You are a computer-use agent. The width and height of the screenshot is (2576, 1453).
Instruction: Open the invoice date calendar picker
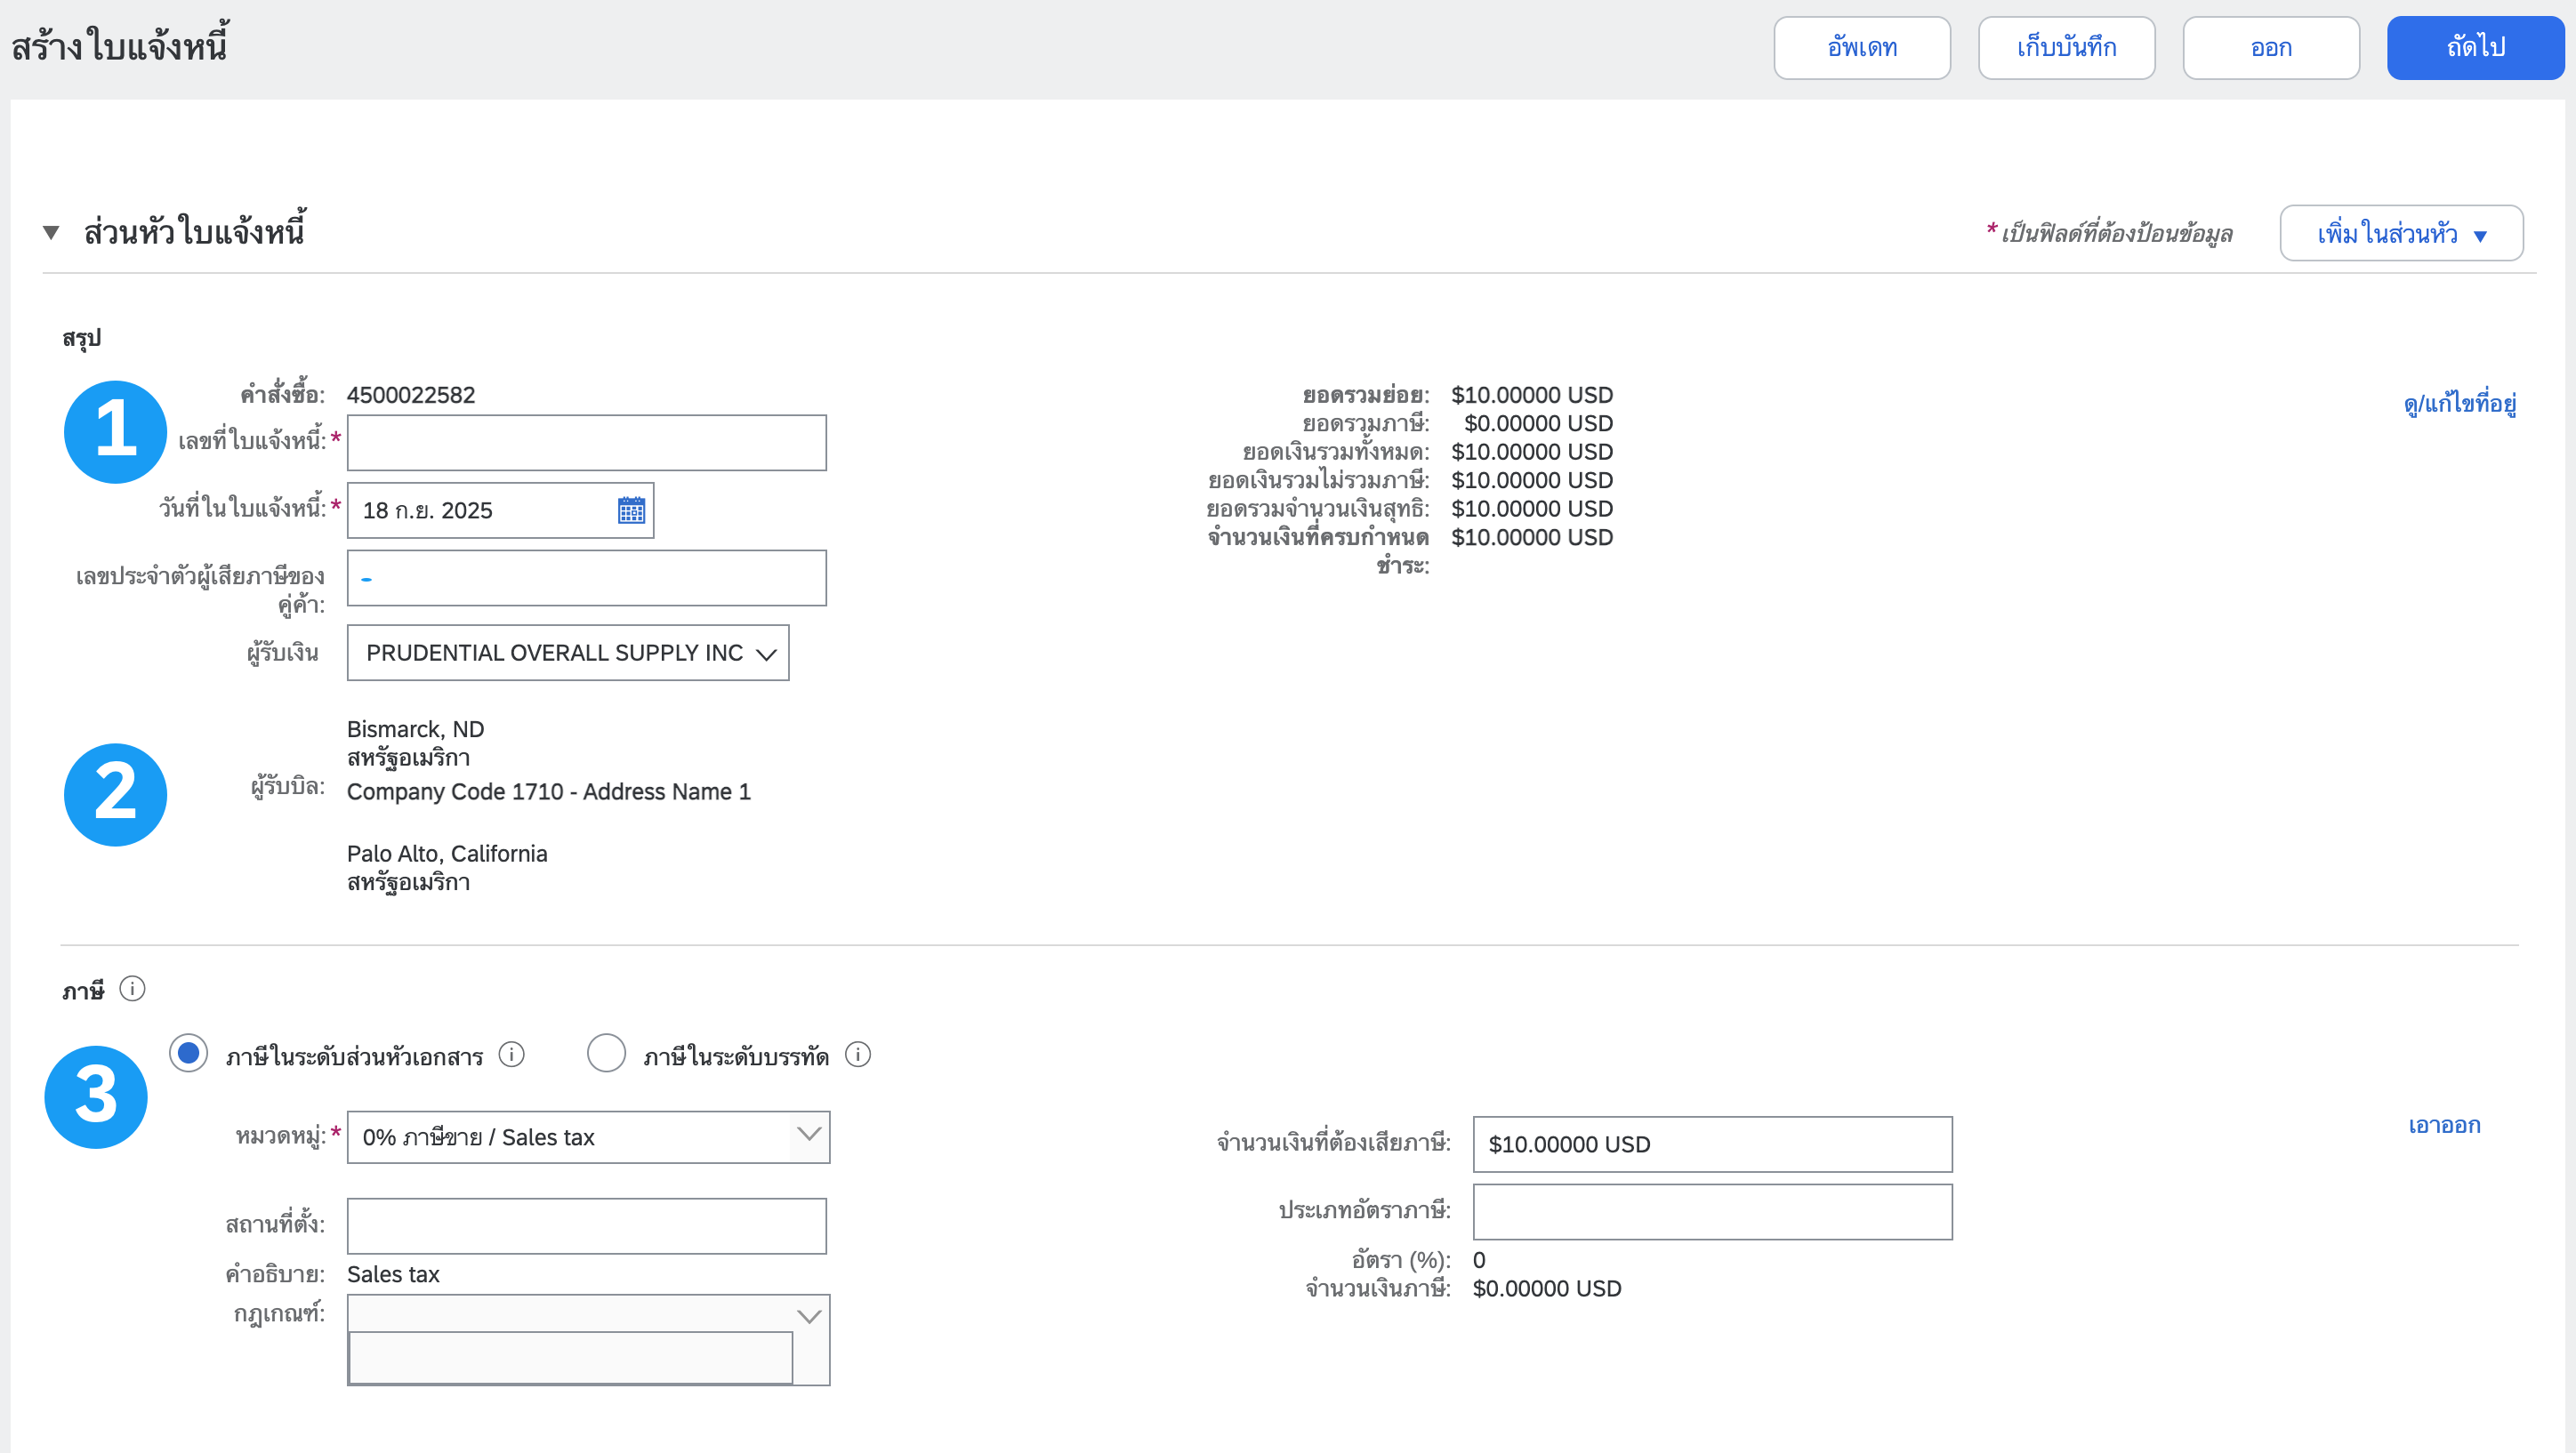[x=631, y=510]
